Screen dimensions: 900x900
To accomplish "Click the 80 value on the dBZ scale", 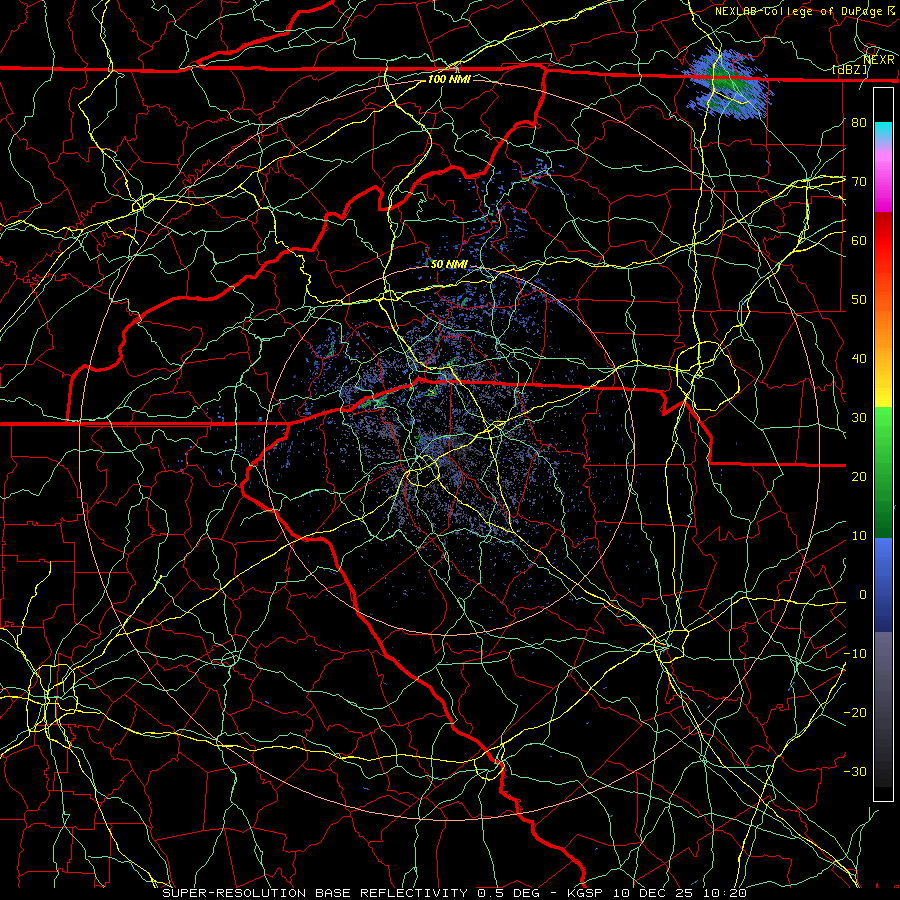I will click(x=859, y=122).
